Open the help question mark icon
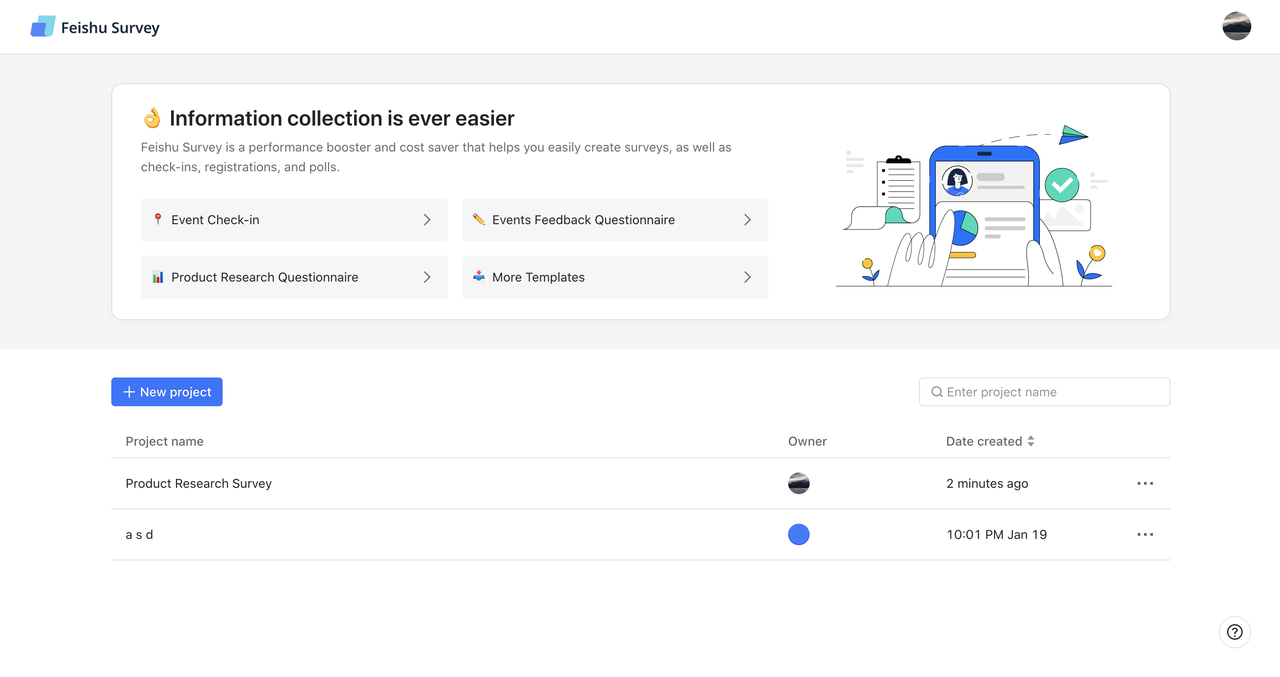The image size is (1280, 677). point(1235,632)
